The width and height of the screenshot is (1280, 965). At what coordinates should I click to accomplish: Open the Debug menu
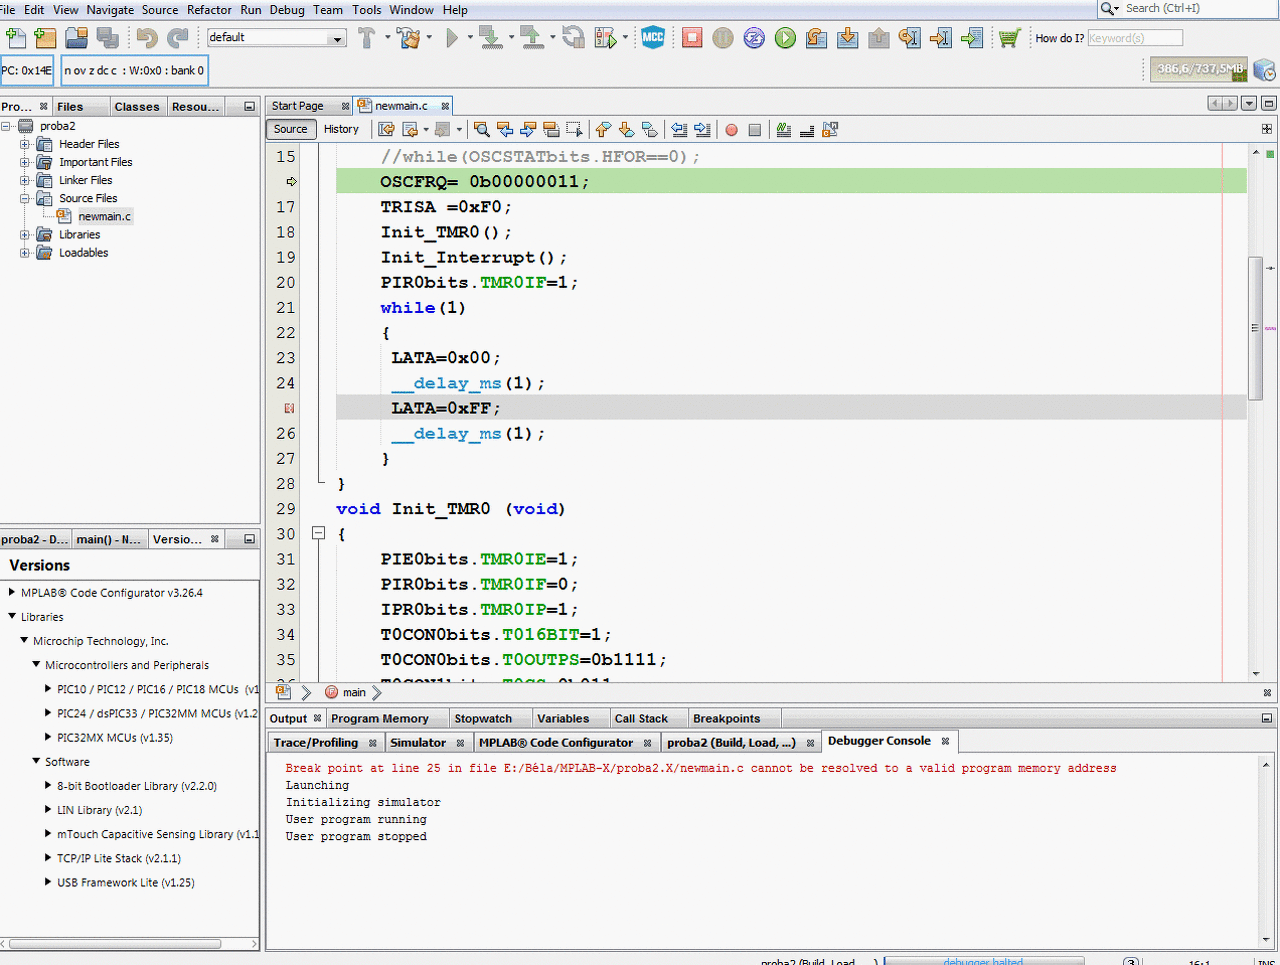coord(287,10)
